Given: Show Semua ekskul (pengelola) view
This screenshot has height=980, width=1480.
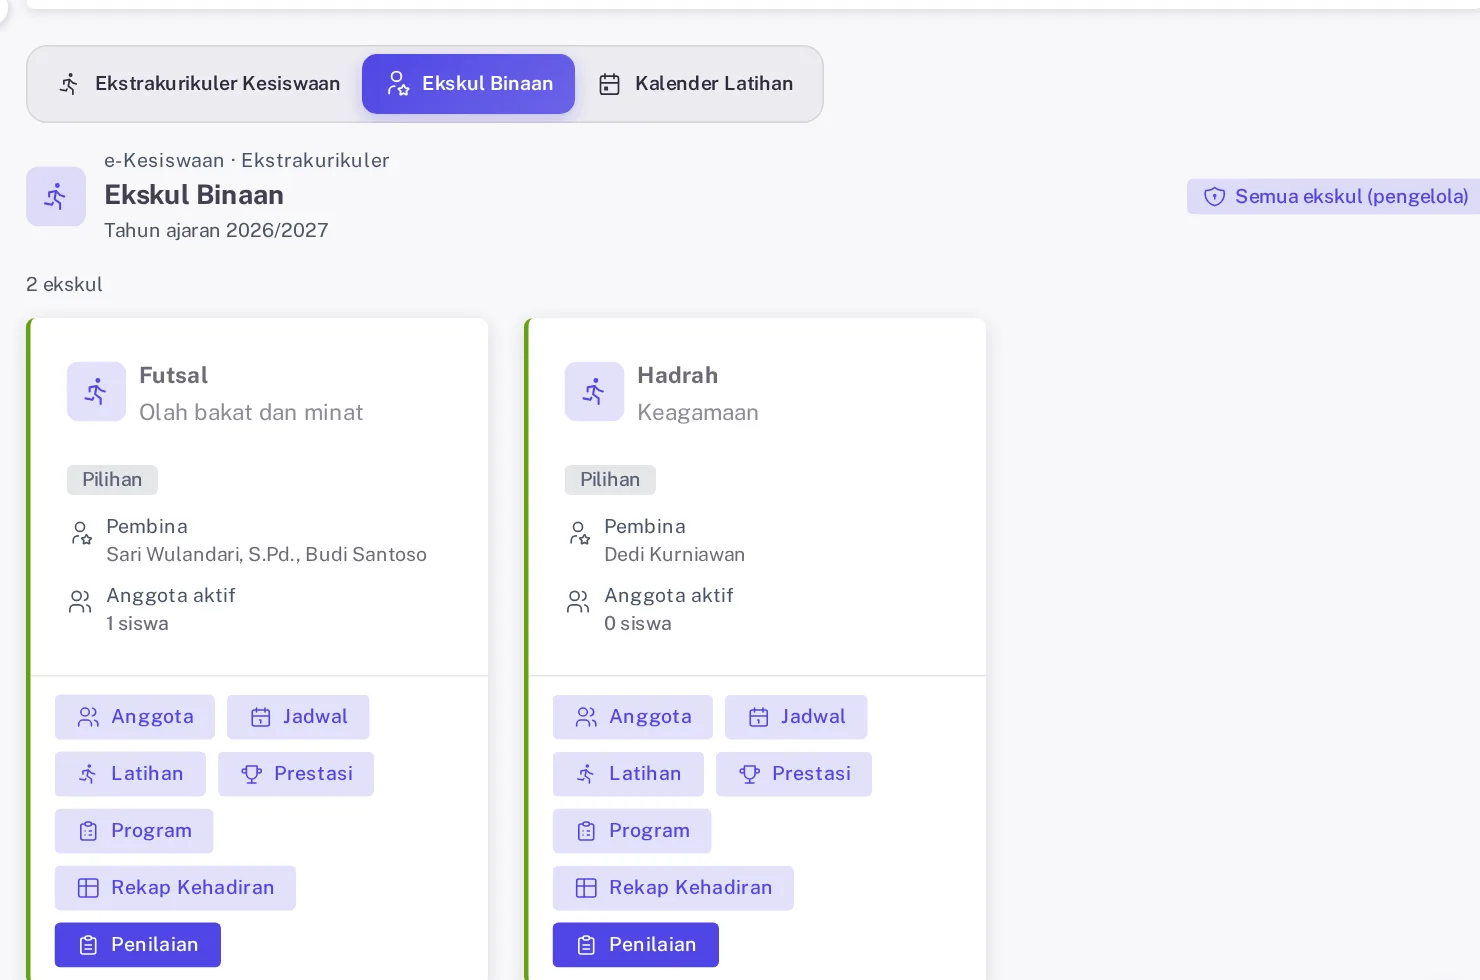Looking at the screenshot, I should (x=1334, y=197).
